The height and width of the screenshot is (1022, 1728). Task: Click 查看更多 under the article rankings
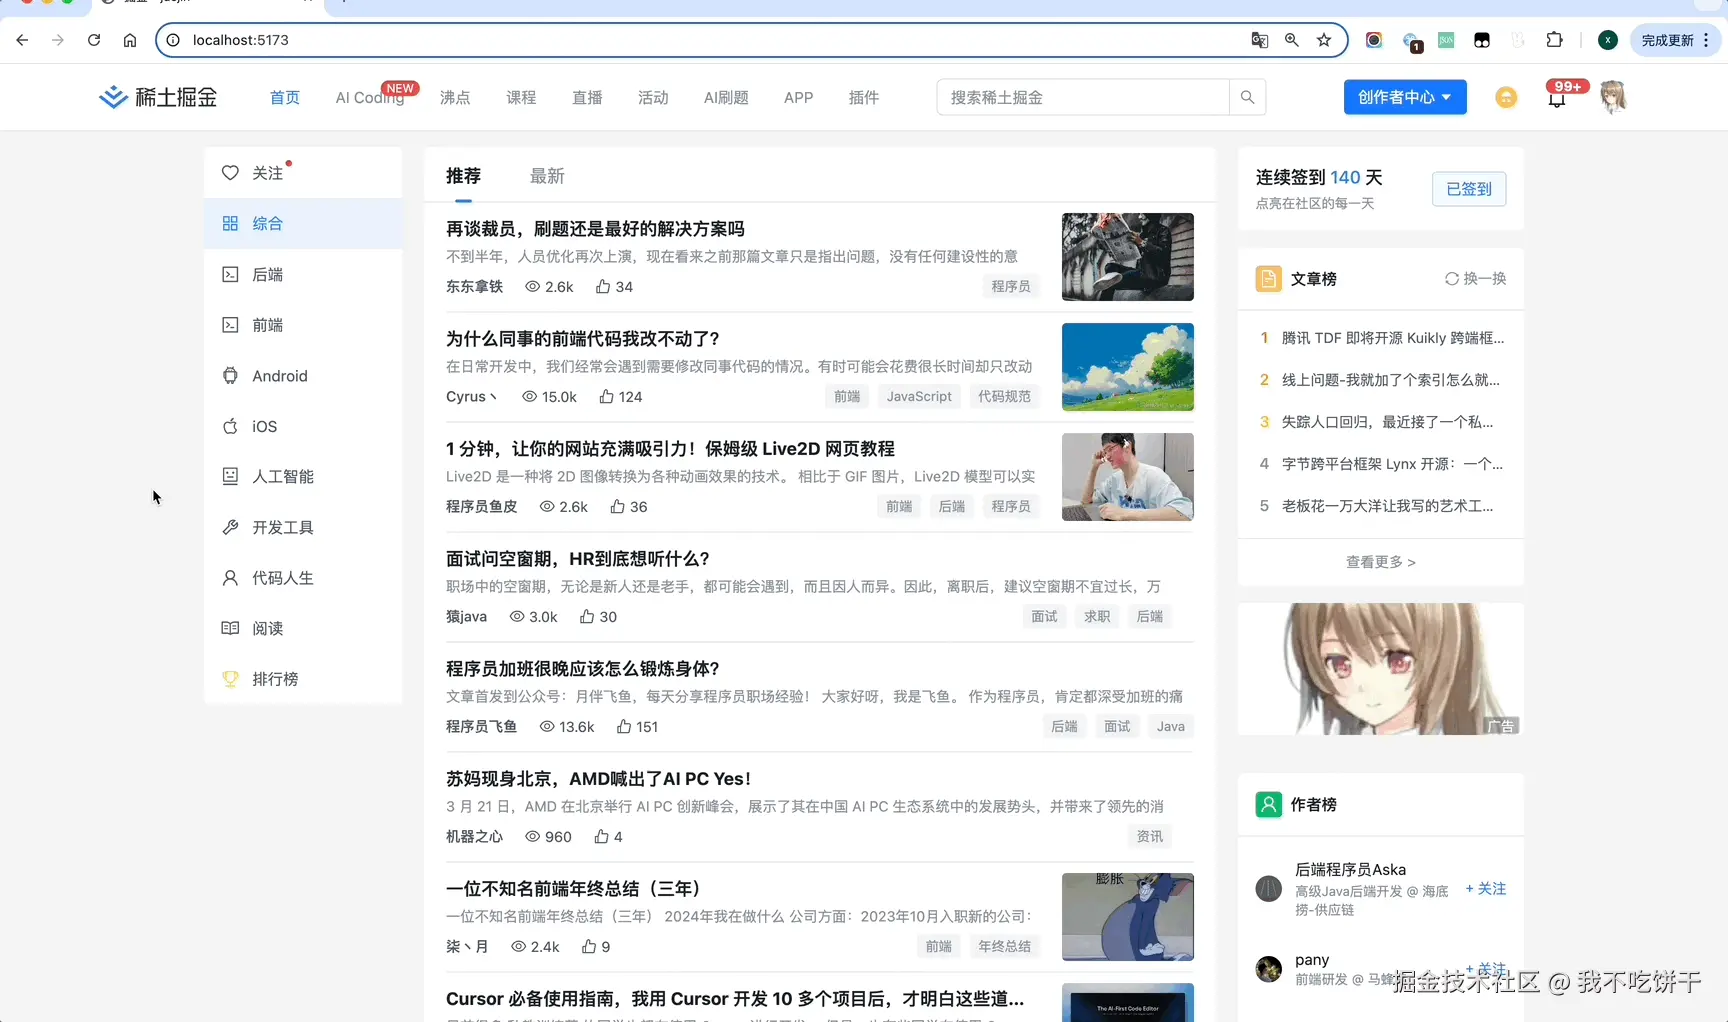pos(1380,562)
